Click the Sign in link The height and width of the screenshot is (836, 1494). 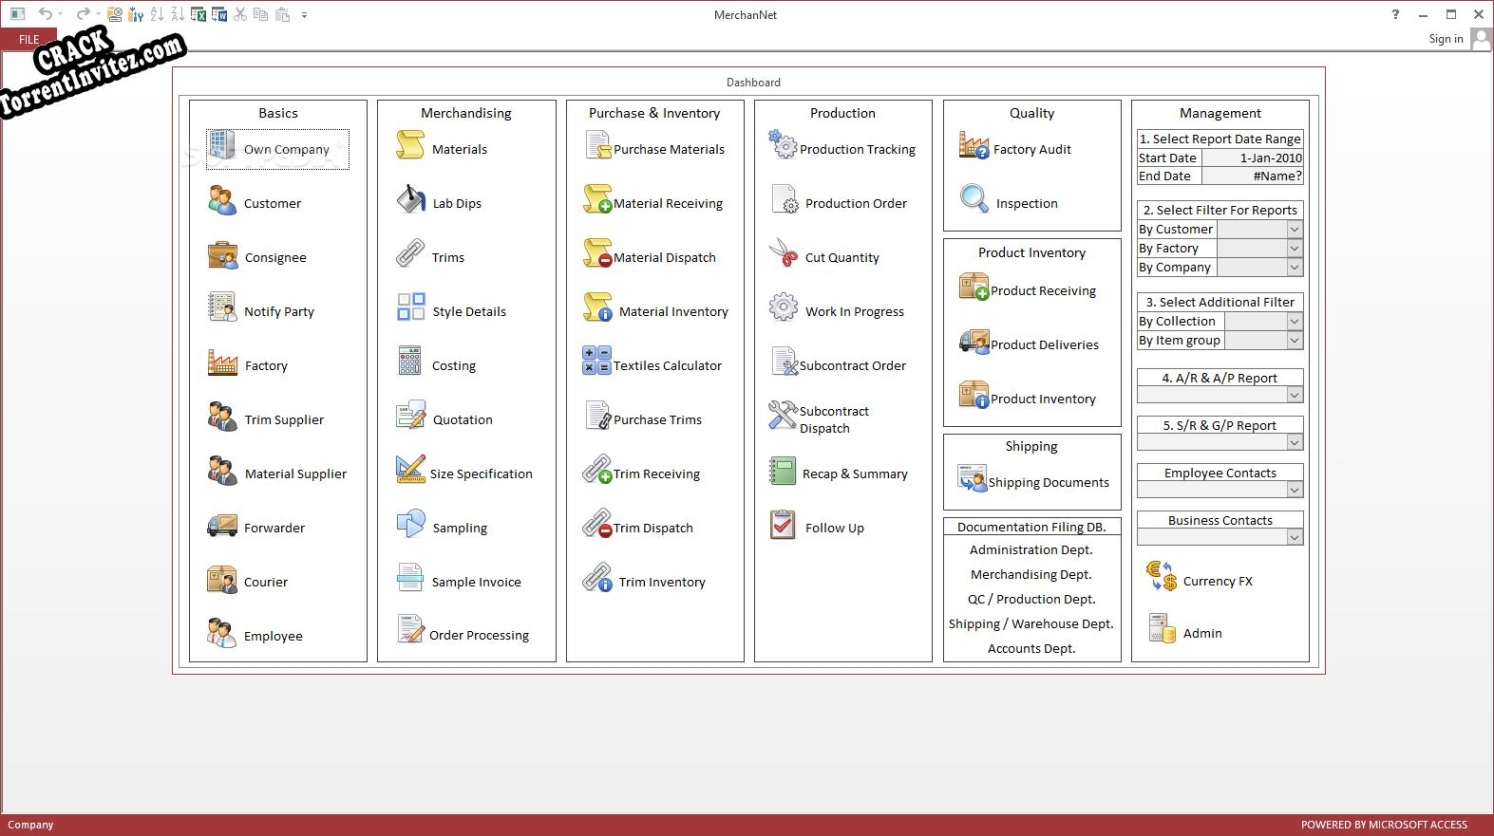pos(1445,38)
